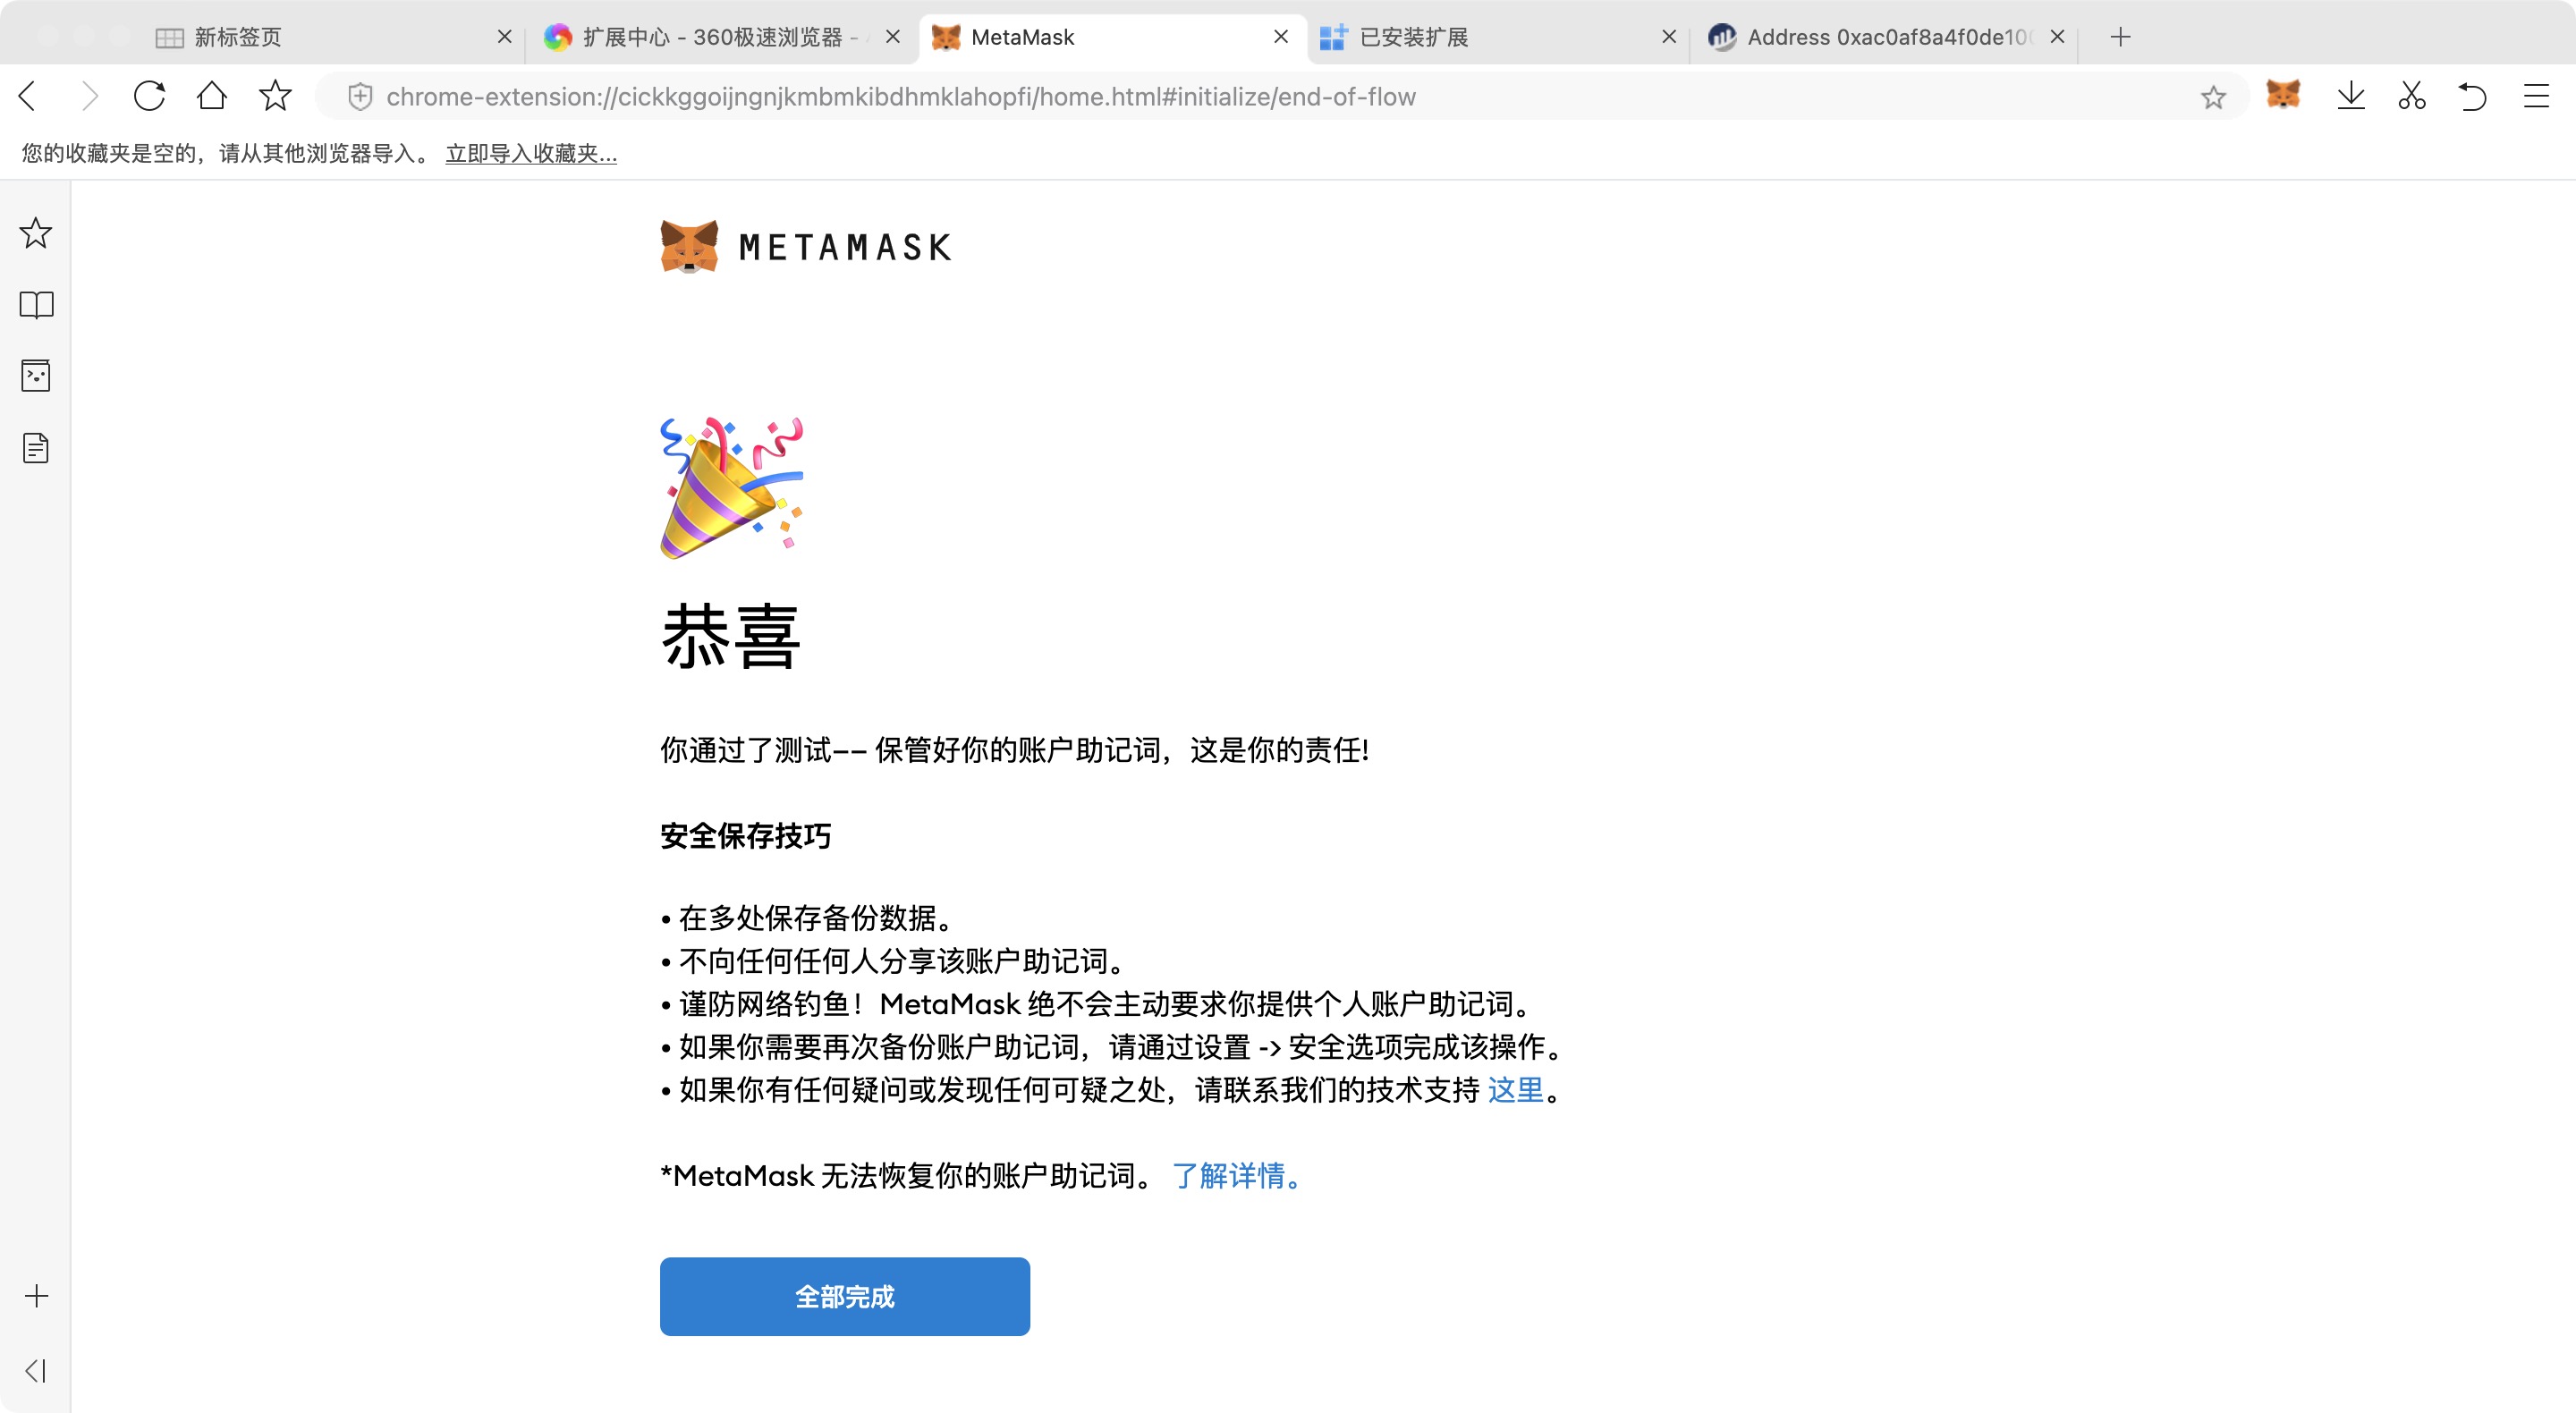Collapse the sidebar with arrow icon
The height and width of the screenshot is (1413, 2576).
tap(36, 1370)
